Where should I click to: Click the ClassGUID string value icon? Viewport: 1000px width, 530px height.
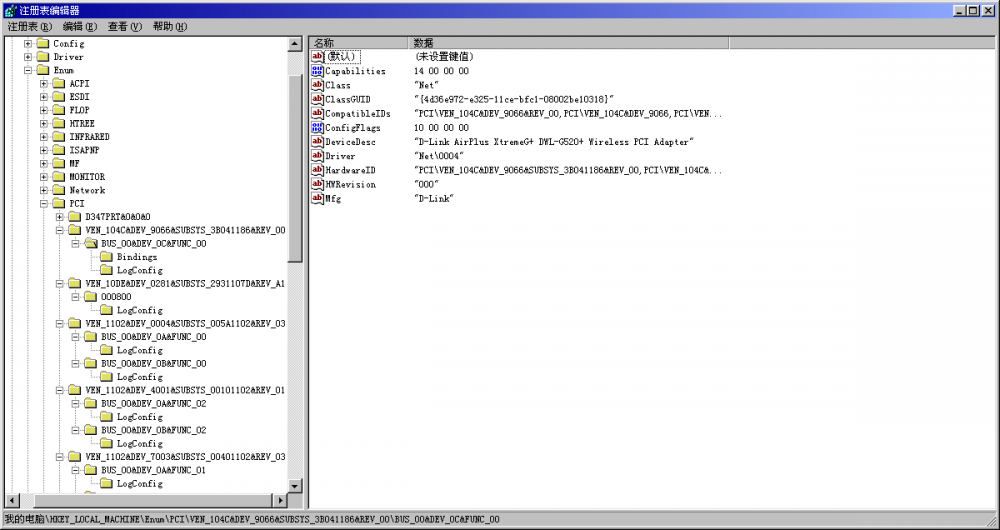tap(318, 100)
